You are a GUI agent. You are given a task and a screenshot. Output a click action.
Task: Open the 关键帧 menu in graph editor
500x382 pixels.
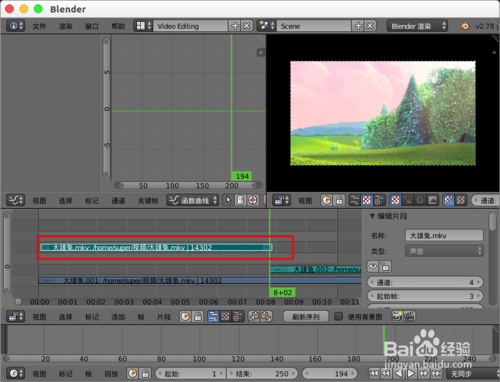click(148, 201)
